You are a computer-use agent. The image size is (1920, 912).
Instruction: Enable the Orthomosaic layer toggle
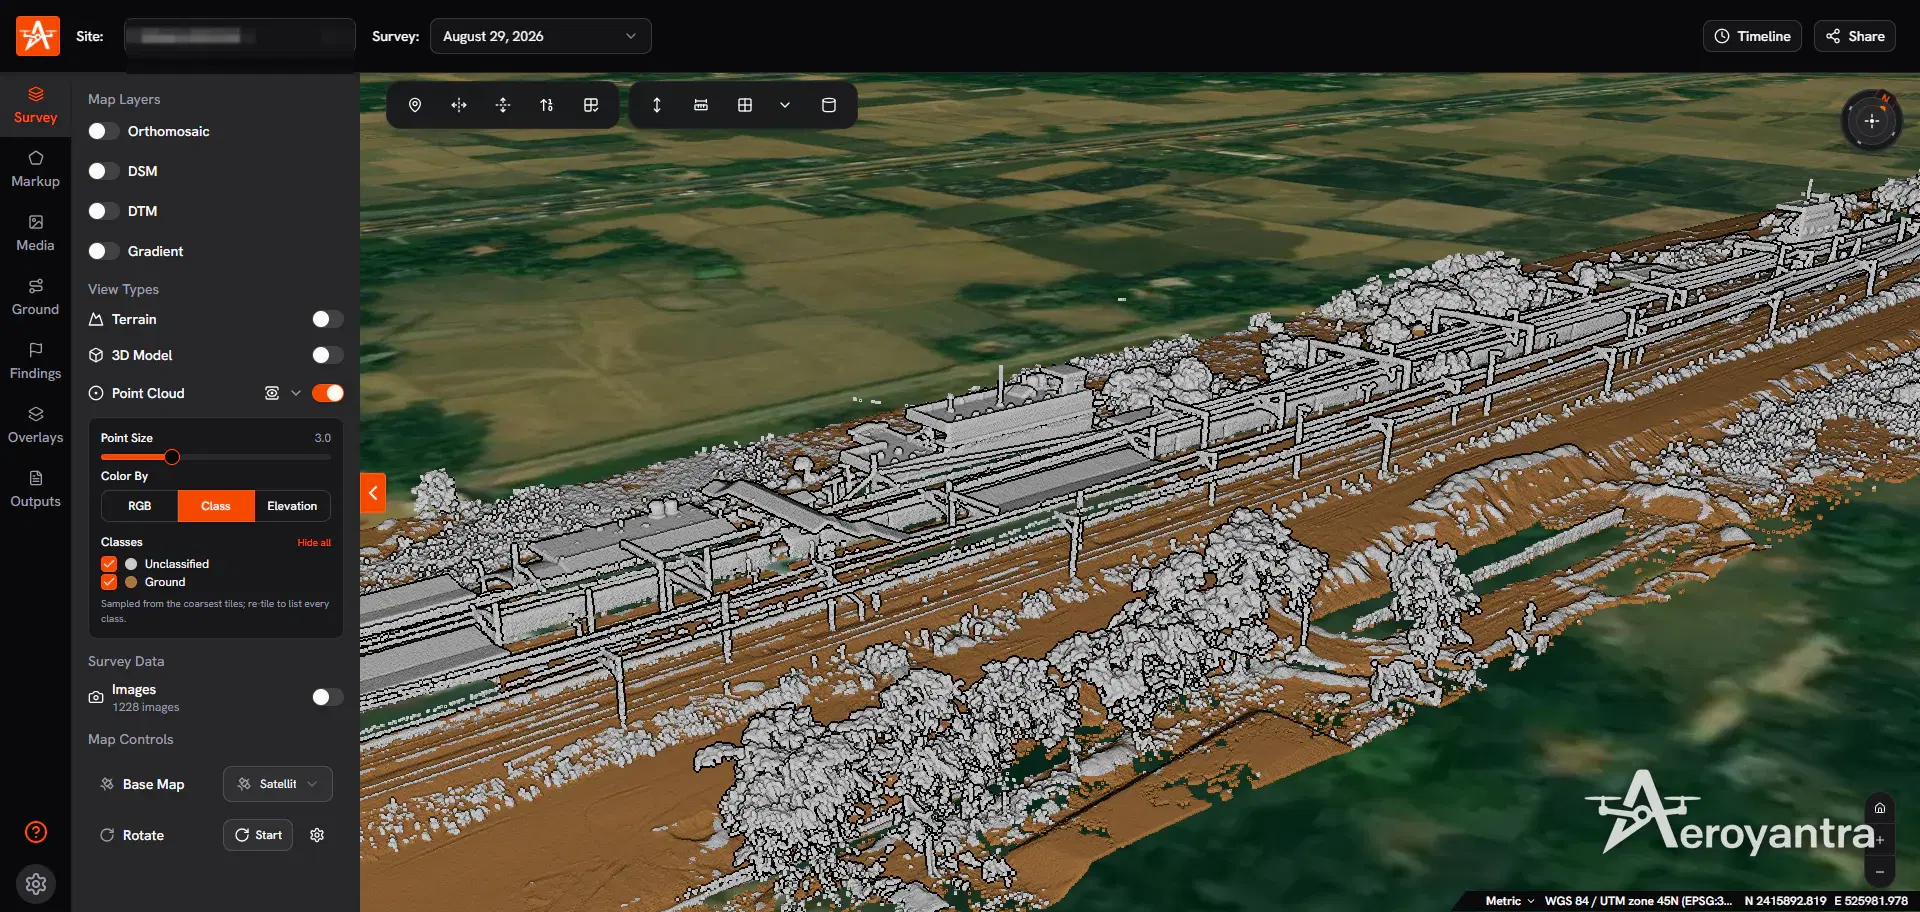tap(104, 131)
